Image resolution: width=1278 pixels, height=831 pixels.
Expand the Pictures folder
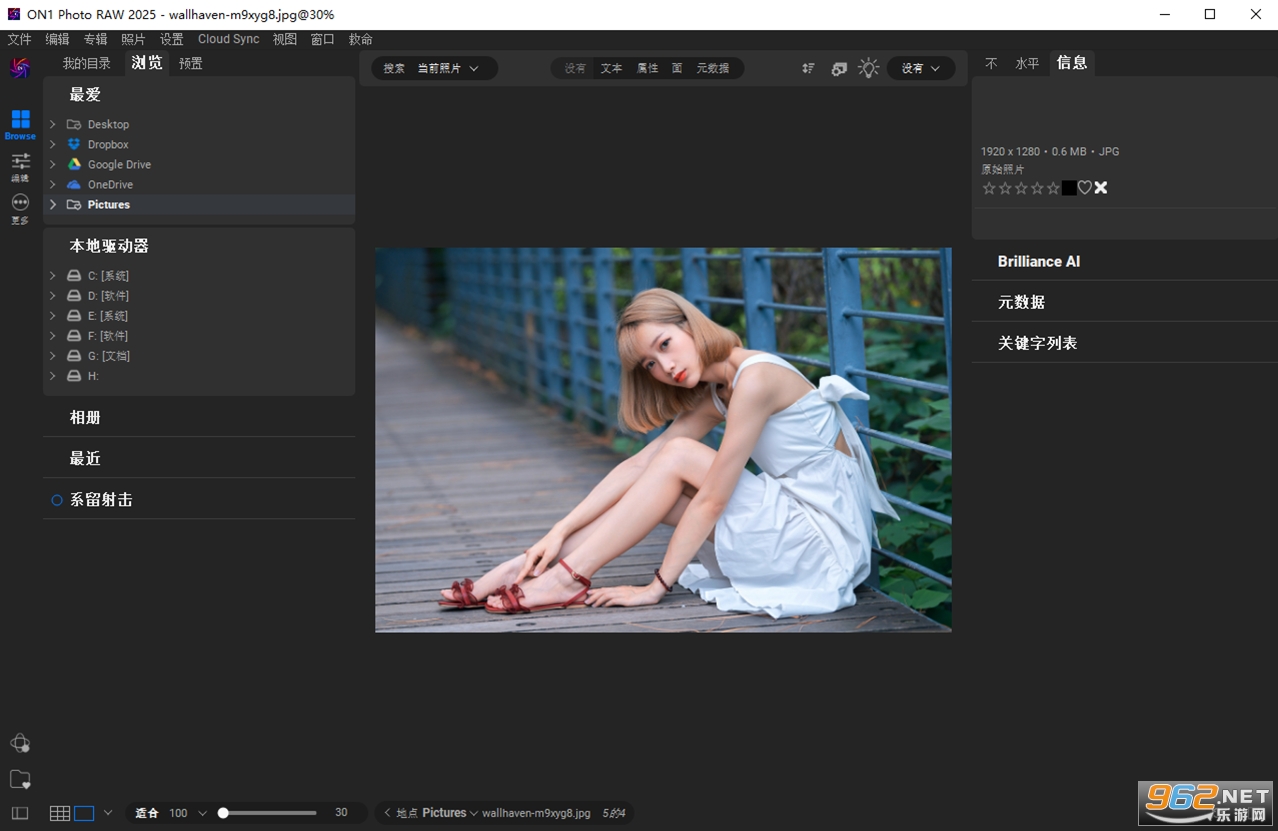(x=53, y=204)
